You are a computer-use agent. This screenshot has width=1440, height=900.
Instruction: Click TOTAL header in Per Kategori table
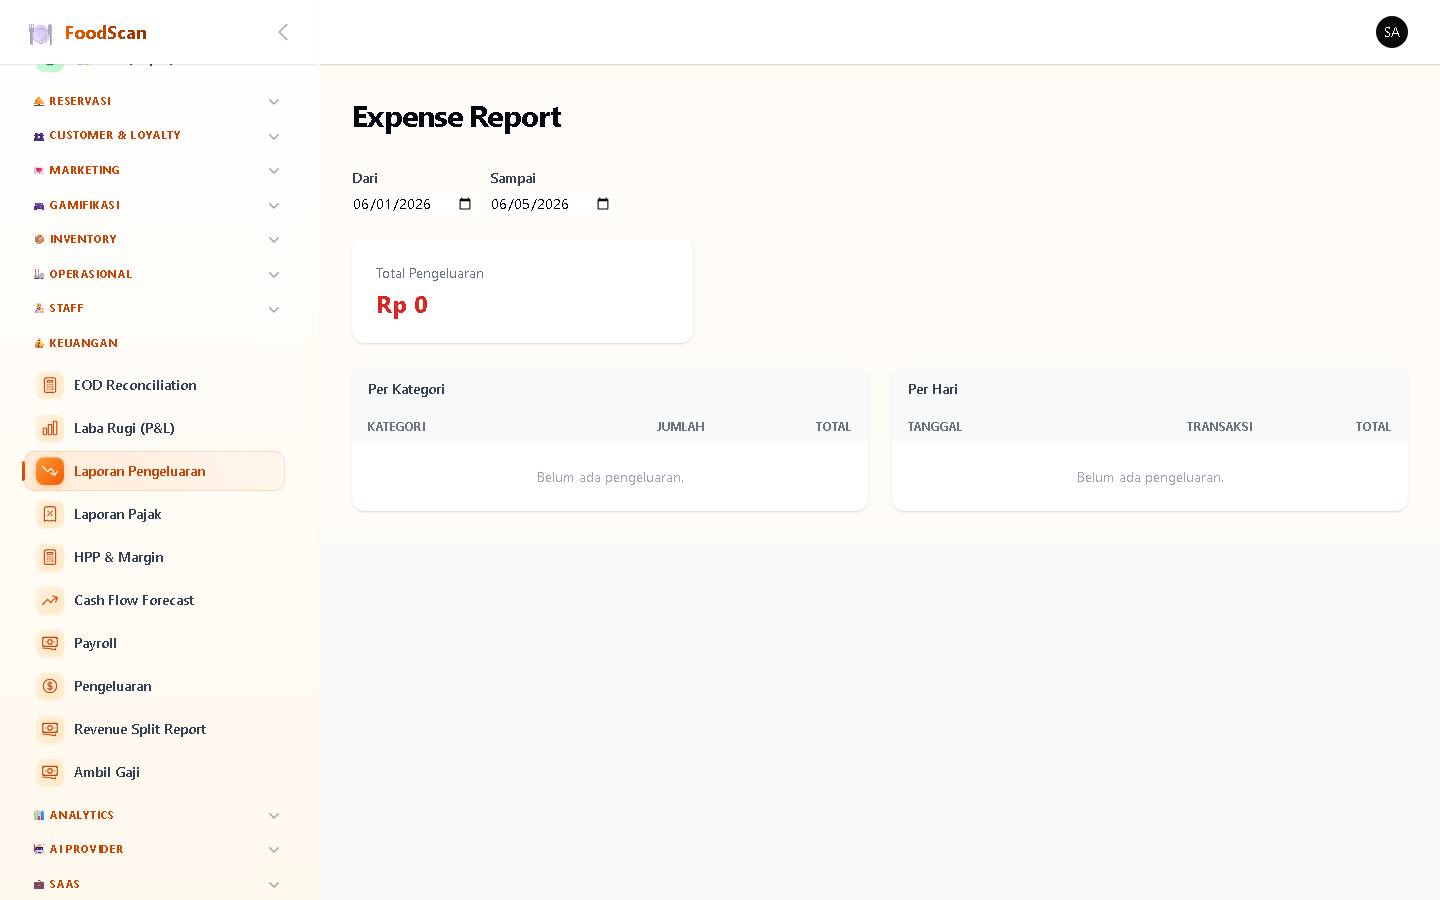[x=833, y=427]
